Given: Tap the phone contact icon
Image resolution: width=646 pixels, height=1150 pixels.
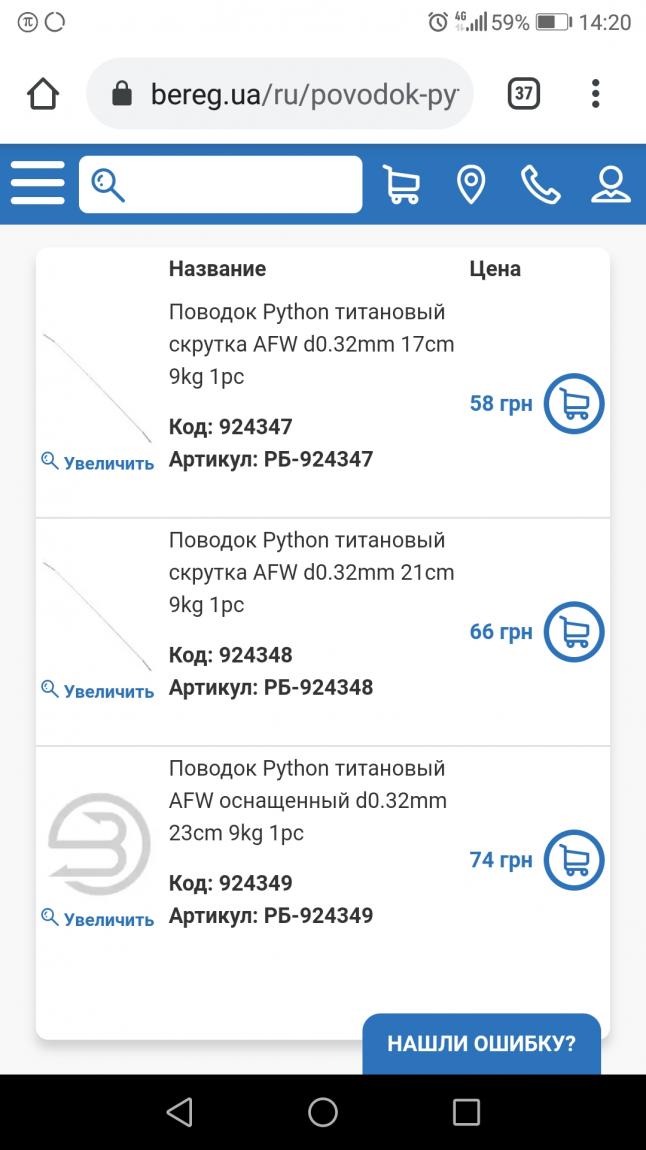Looking at the screenshot, I should 540,184.
